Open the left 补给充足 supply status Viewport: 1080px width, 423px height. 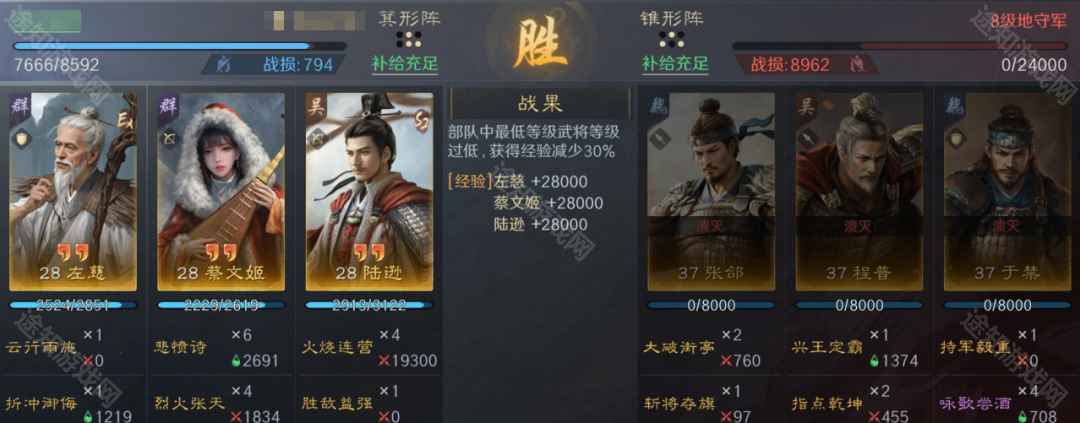point(405,64)
